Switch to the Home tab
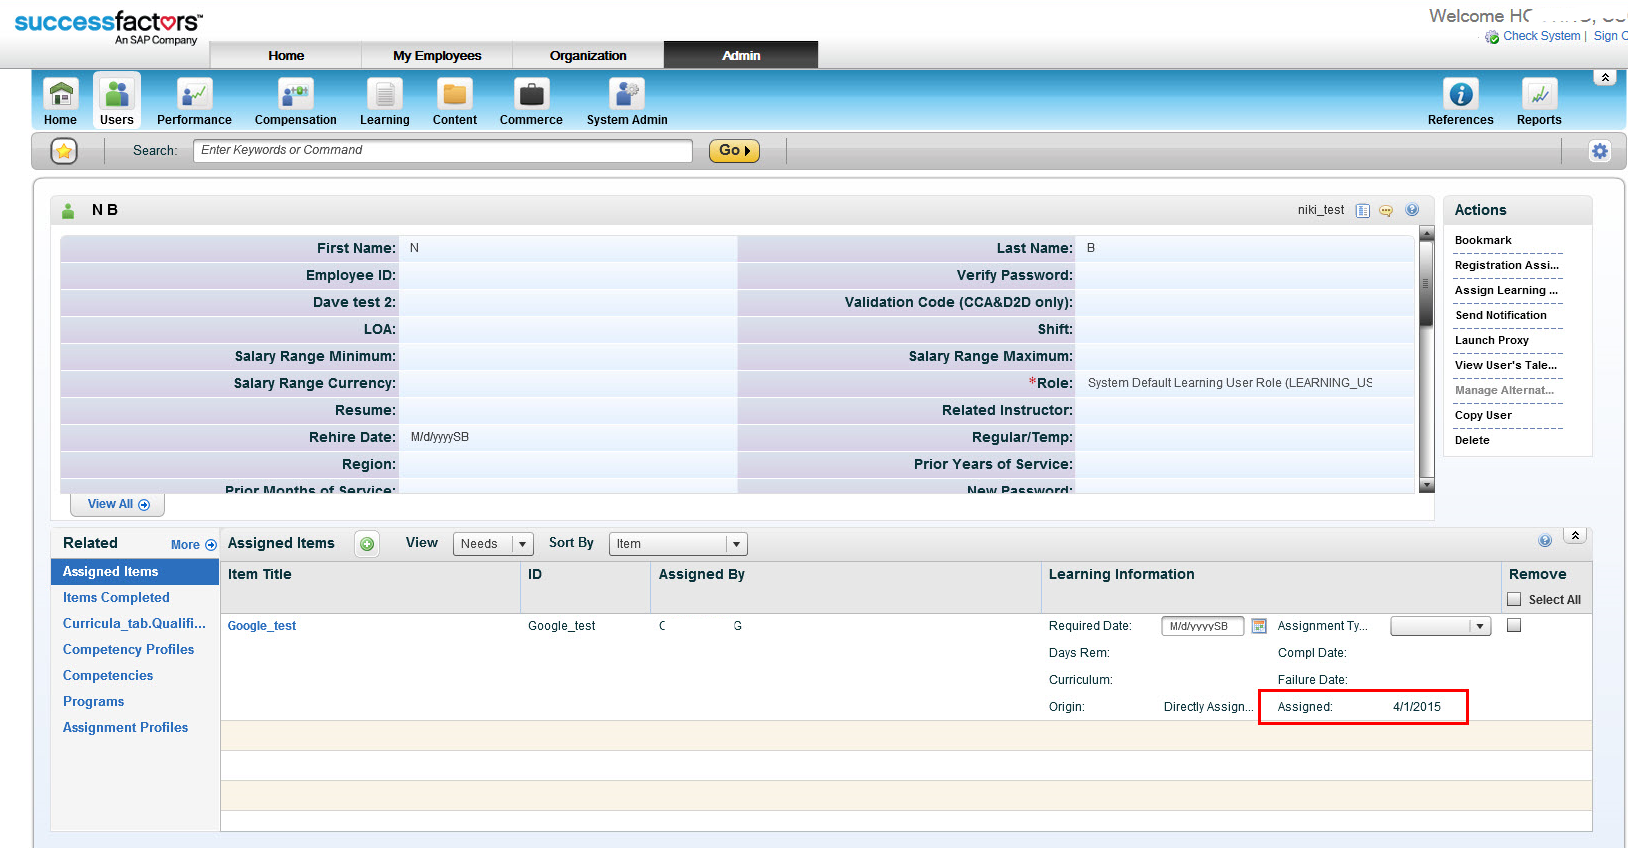Screen dimensions: 1628x848 tap(286, 55)
